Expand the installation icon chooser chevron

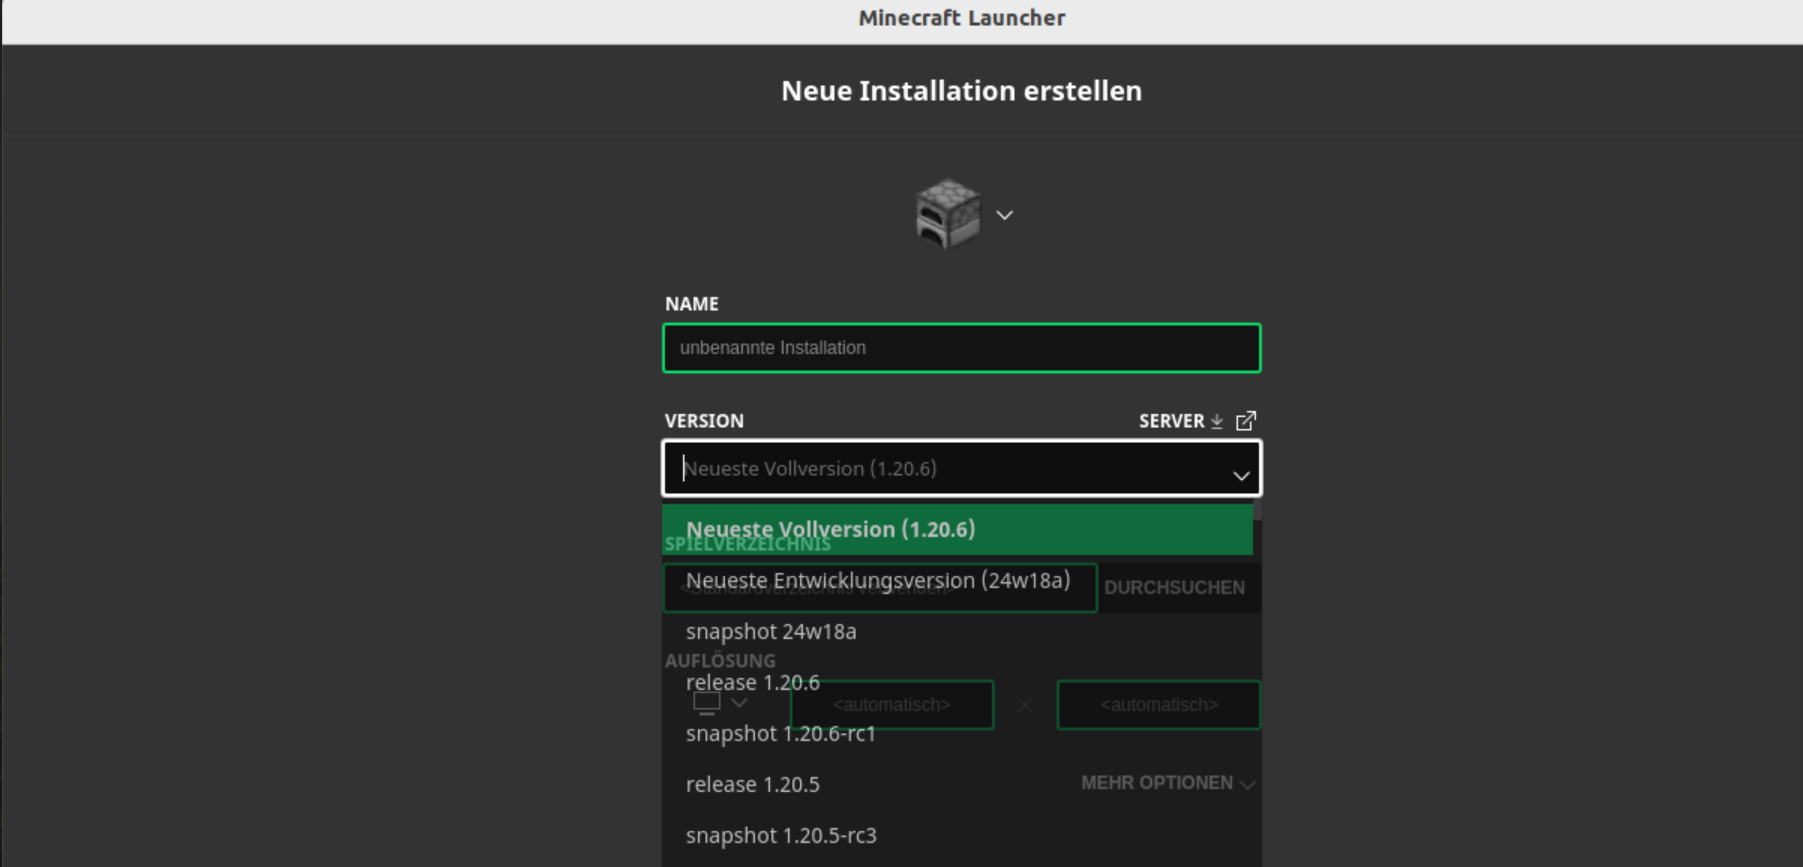pyautogui.click(x=1005, y=215)
